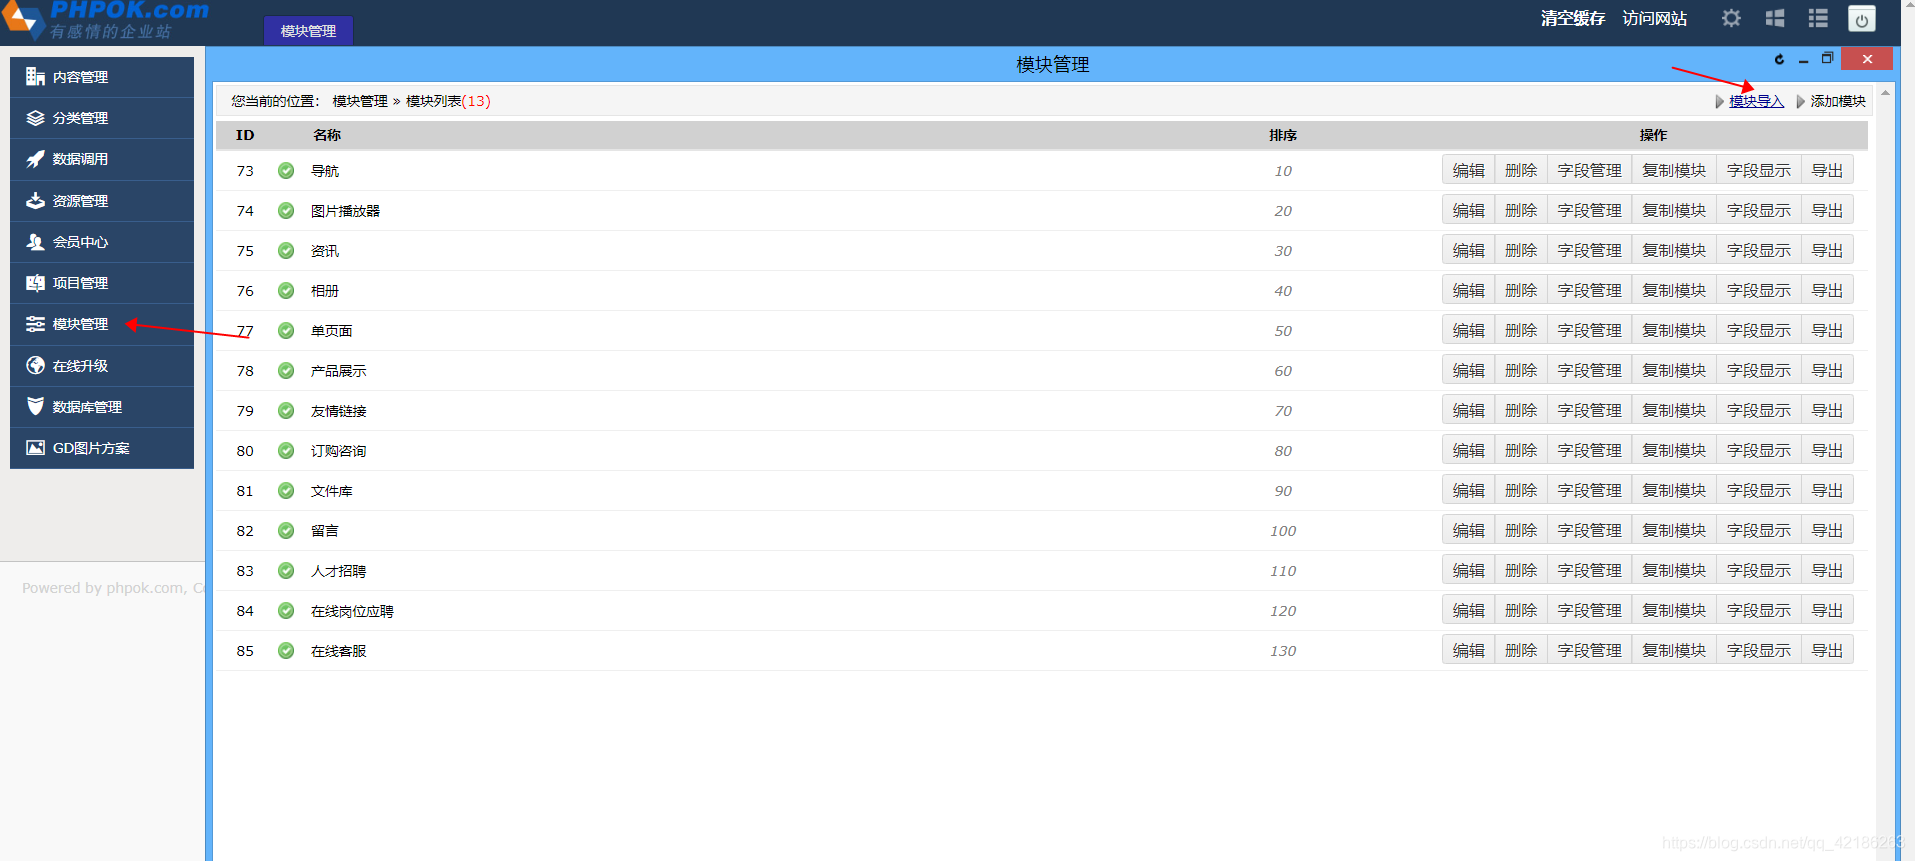Open 分类管理 in the sidebar

102,118
